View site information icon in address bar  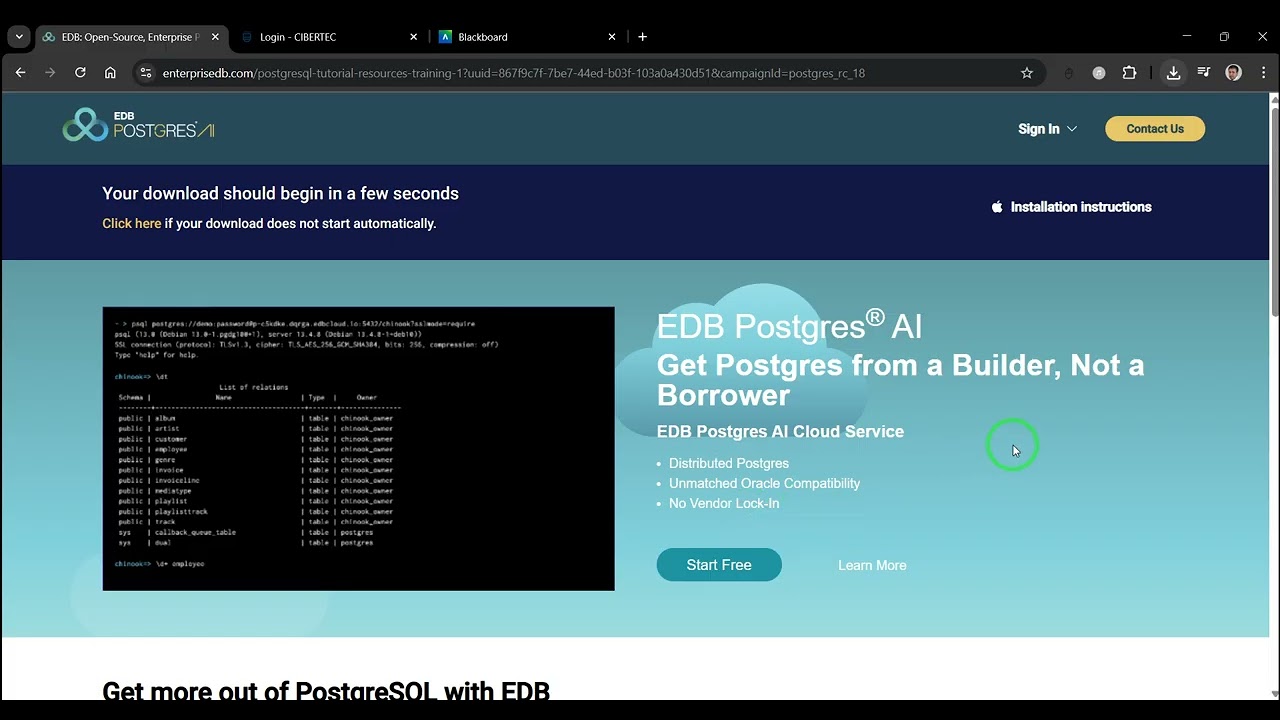tap(145, 73)
